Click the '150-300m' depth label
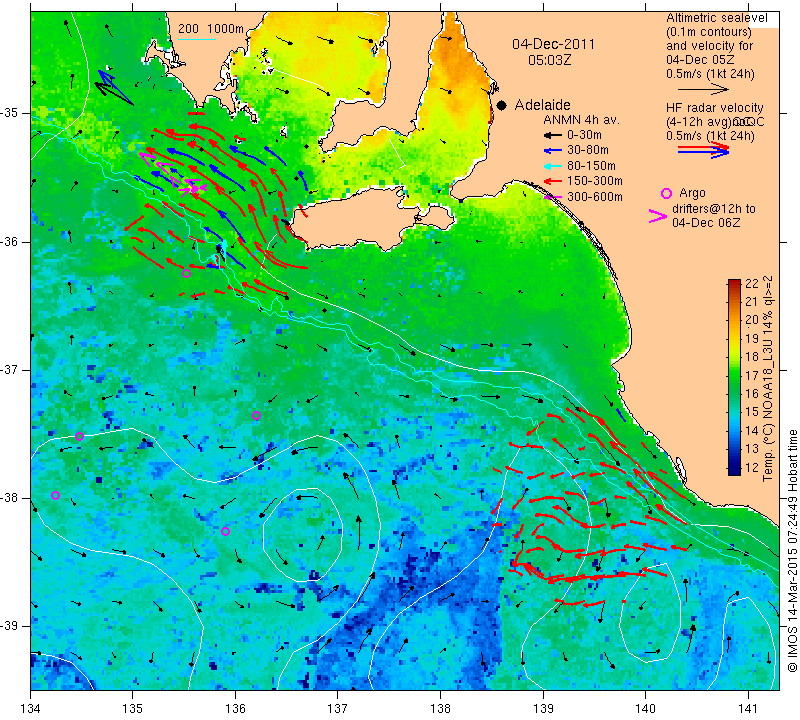 595,181
